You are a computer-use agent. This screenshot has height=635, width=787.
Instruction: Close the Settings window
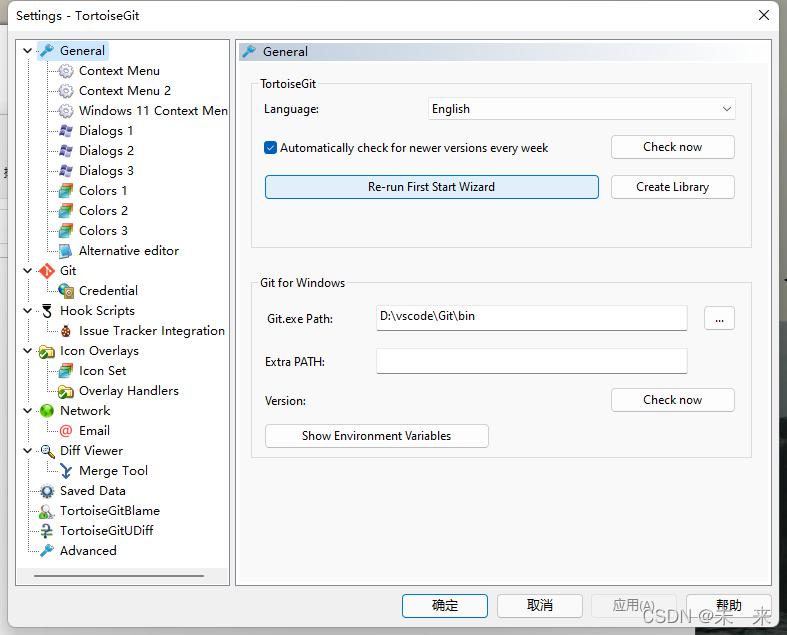coord(763,15)
